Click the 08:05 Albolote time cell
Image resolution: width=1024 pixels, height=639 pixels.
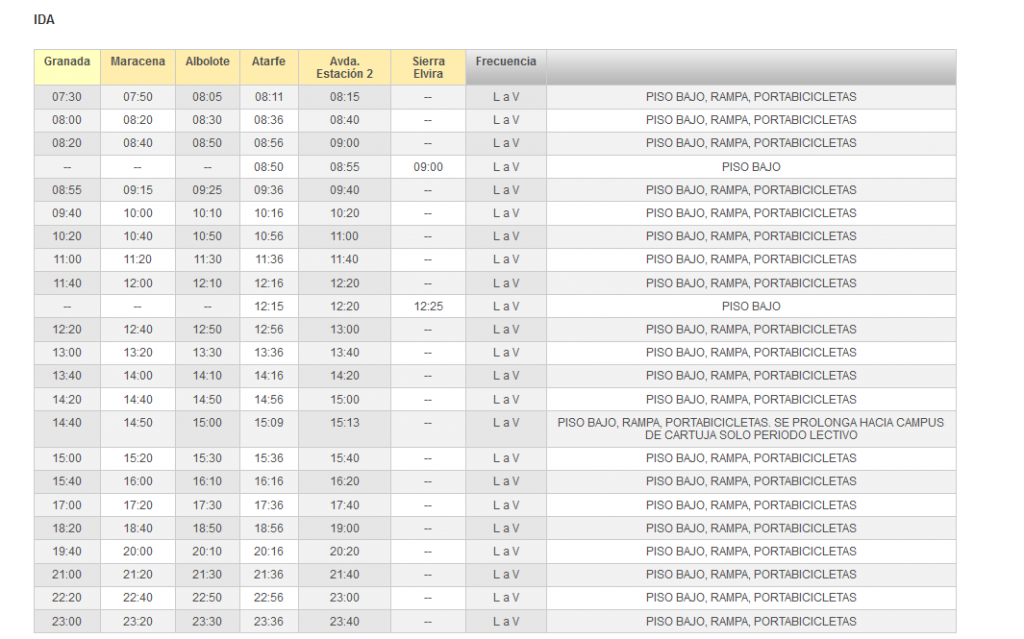click(207, 97)
